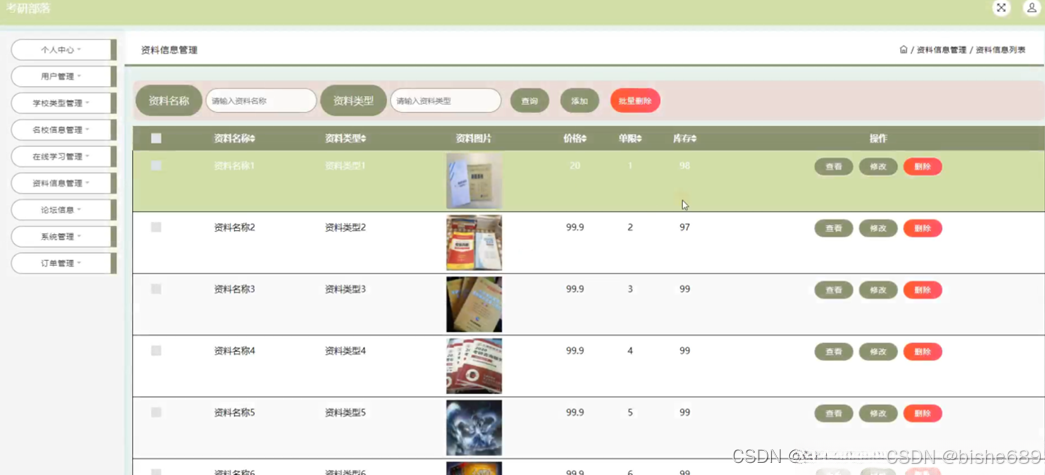The width and height of the screenshot is (1045, 475).
Task: Click the 资料类型4 cell
Action: point(345,350)
